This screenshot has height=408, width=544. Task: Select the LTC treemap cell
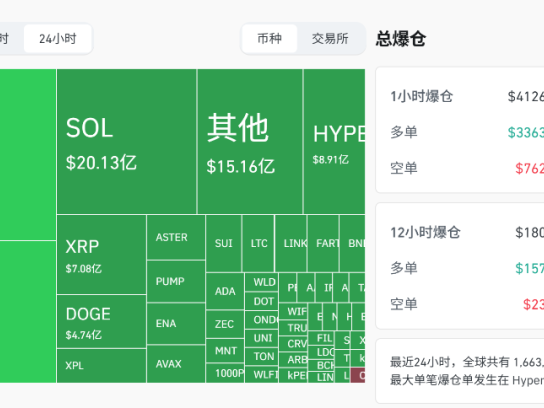click(x=258, y=243)
